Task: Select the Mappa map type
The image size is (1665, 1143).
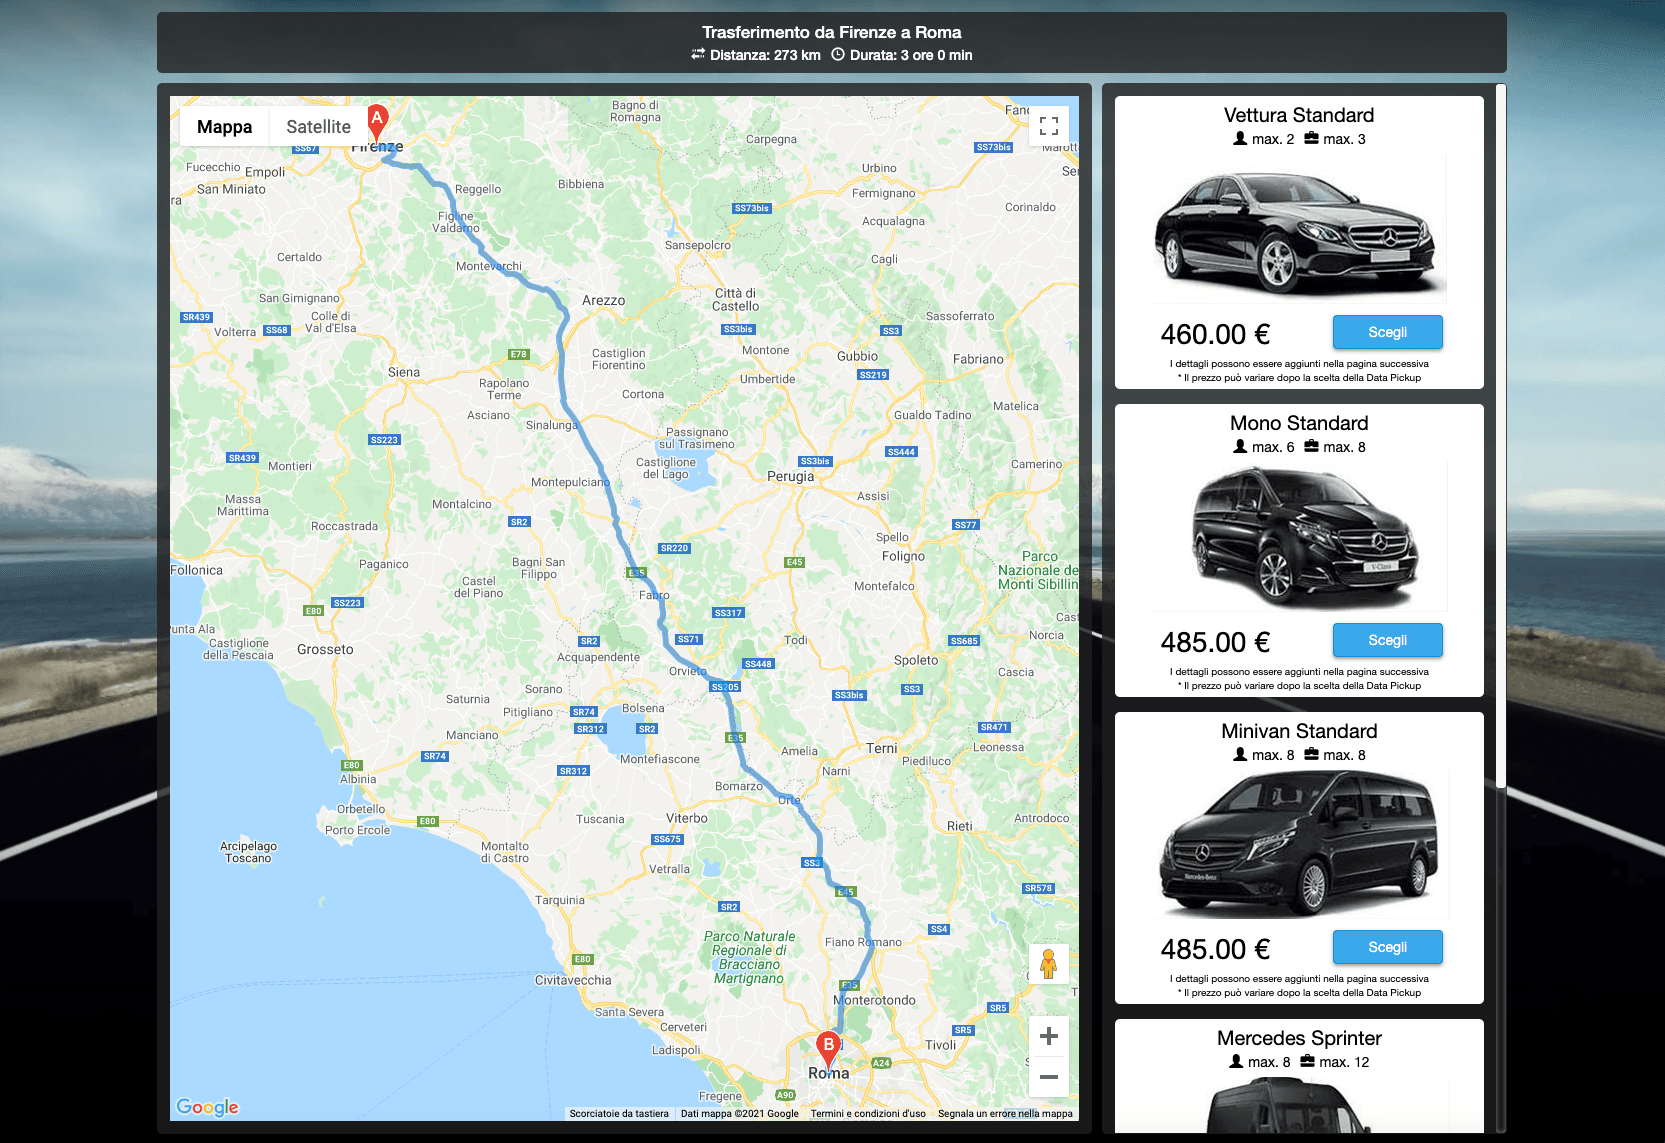Action: click(225, 127)
